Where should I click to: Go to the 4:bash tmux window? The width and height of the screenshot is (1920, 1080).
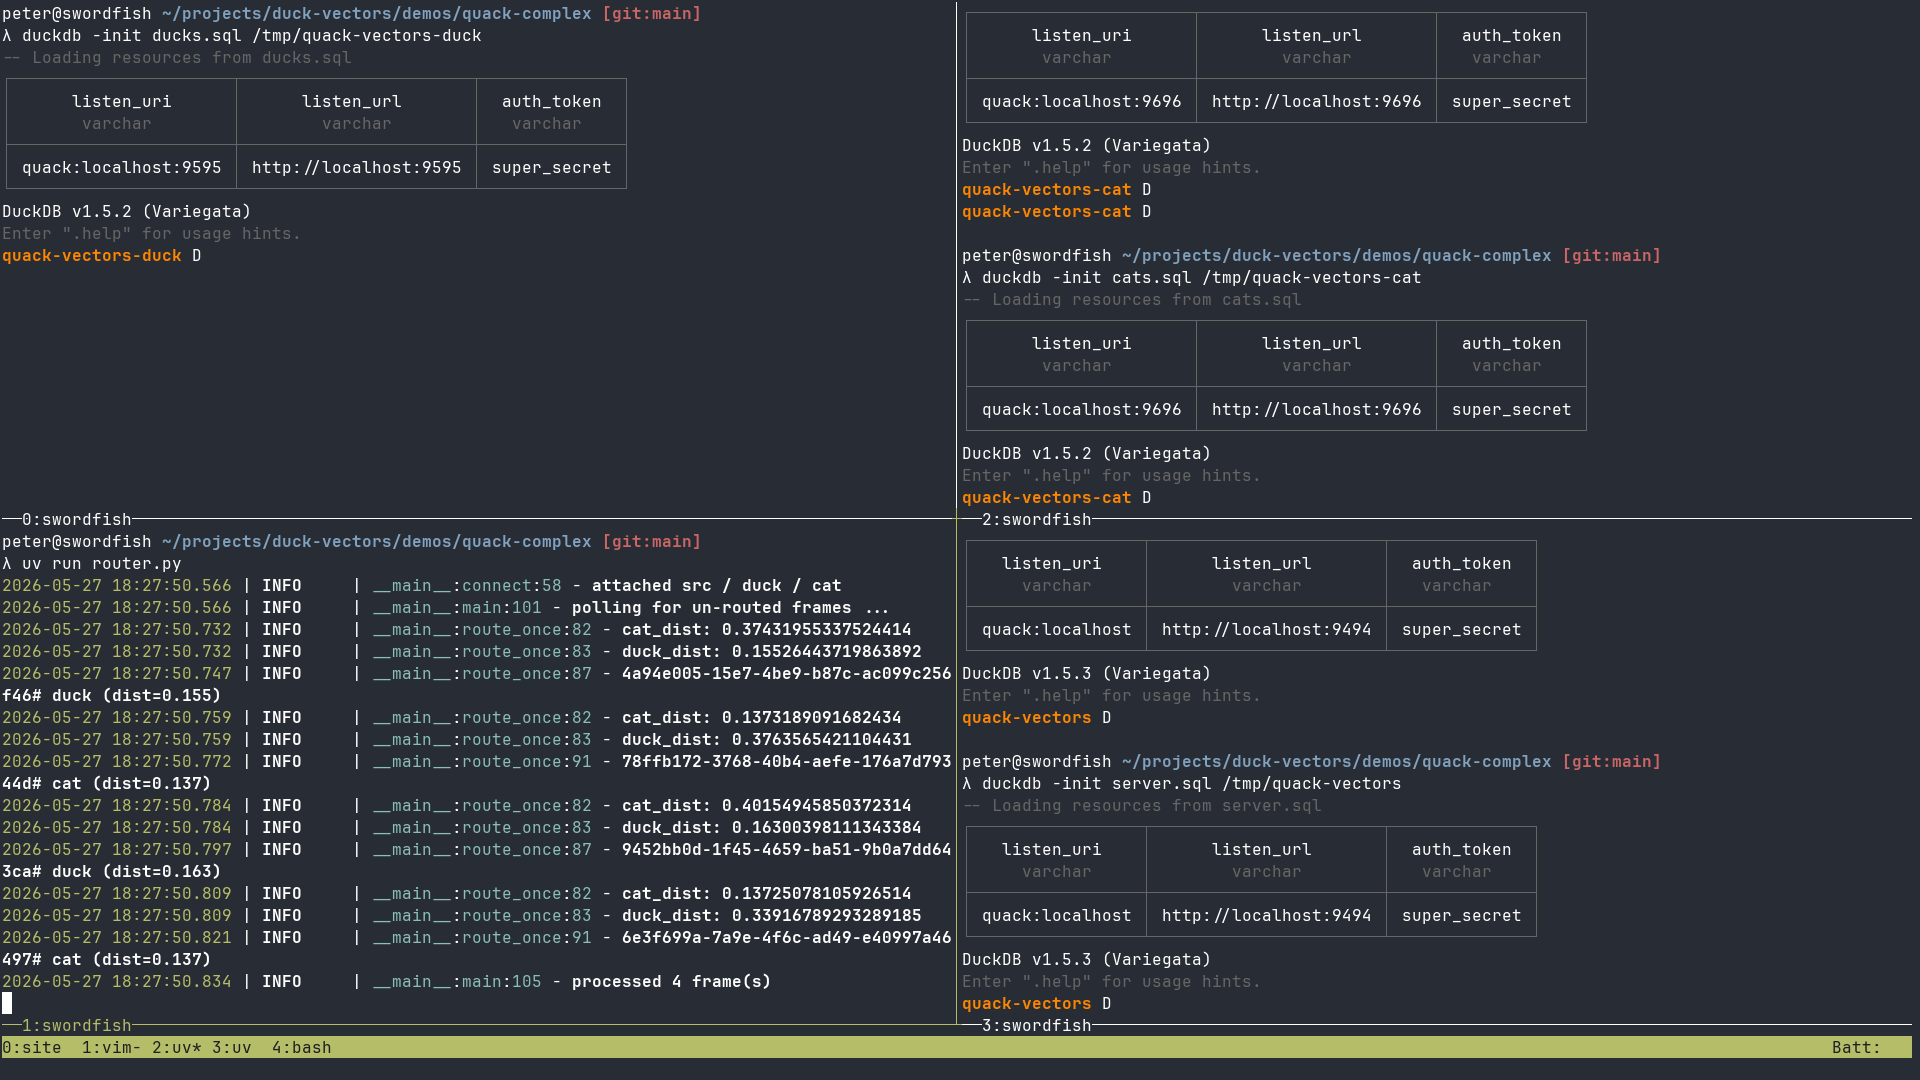pyautogui.click(x=302, y=1047)
